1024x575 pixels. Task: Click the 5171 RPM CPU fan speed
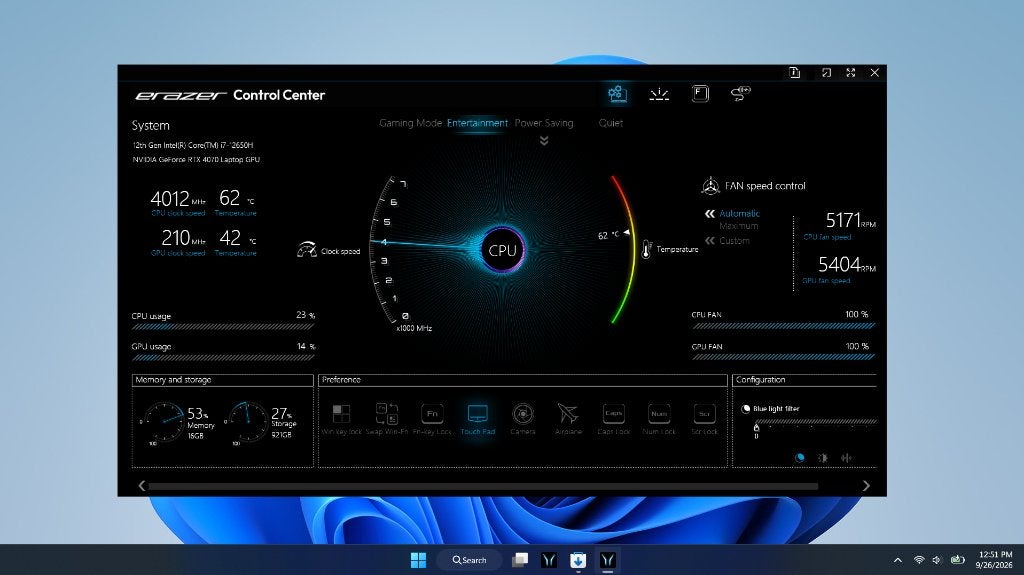point(850,220)
